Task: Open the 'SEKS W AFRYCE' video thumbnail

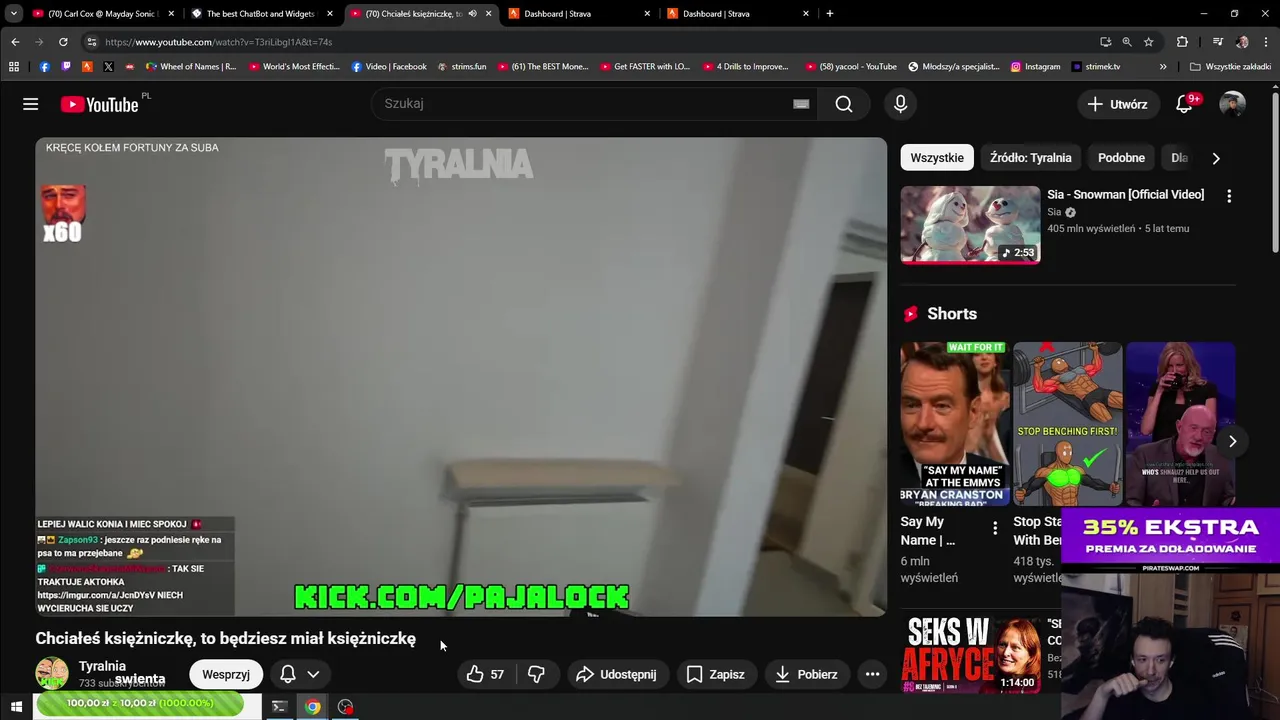Action: (970, 654)
